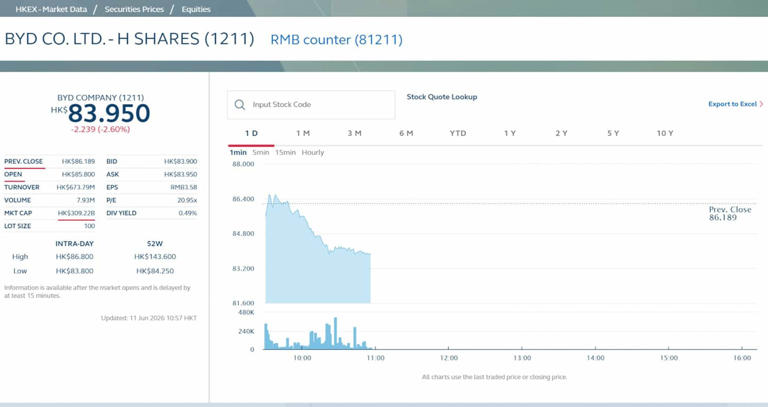Set chart interval to Hourly
The width and height of the screenshot is (768, 407).
[x=312, y=152]
